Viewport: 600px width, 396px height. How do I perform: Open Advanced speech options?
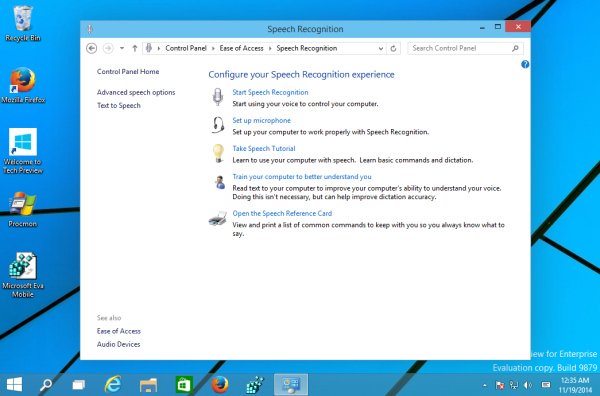pos(136,92)
